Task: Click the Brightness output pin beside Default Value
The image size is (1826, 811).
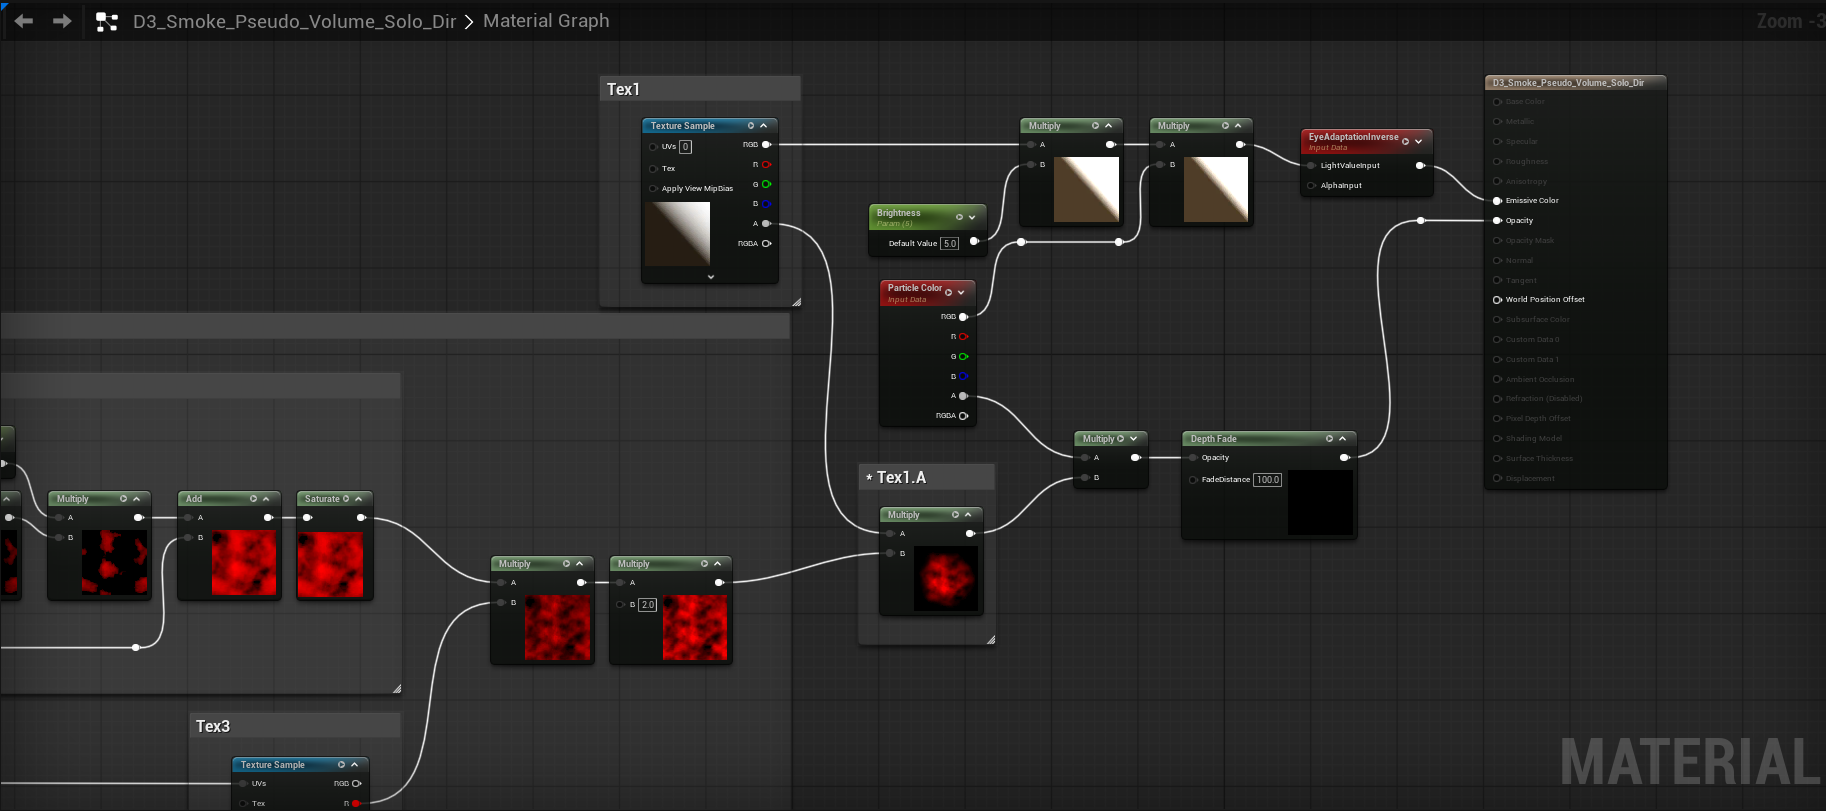Action: 974,241
